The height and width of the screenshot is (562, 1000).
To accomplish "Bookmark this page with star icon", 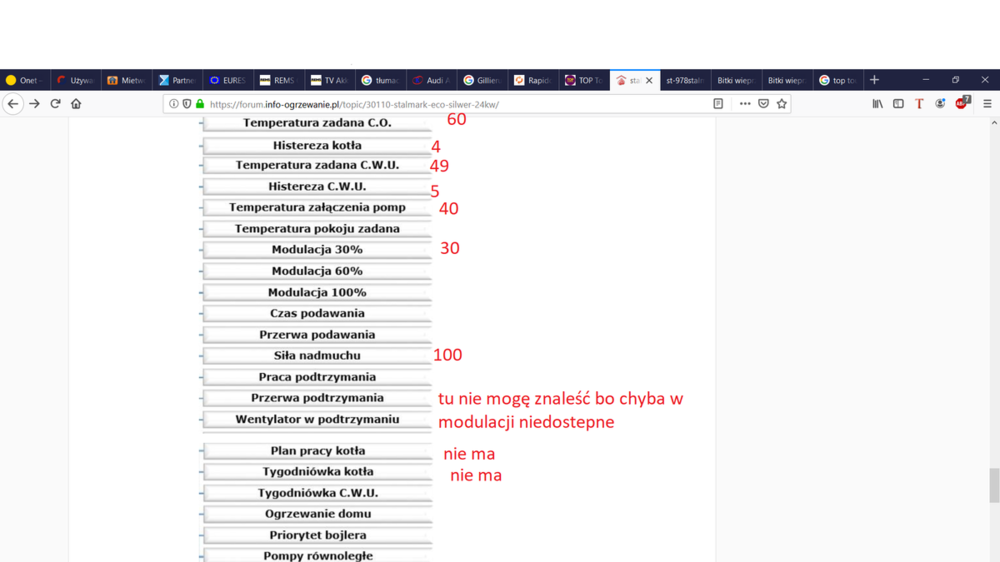I will pyautogui.click(x=782, y=104).
